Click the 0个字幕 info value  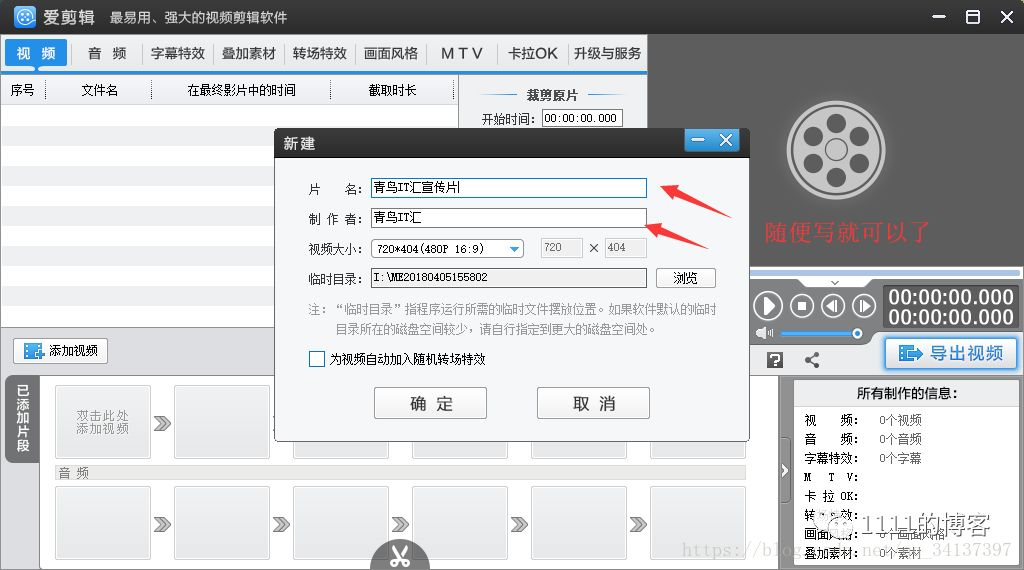900,458
